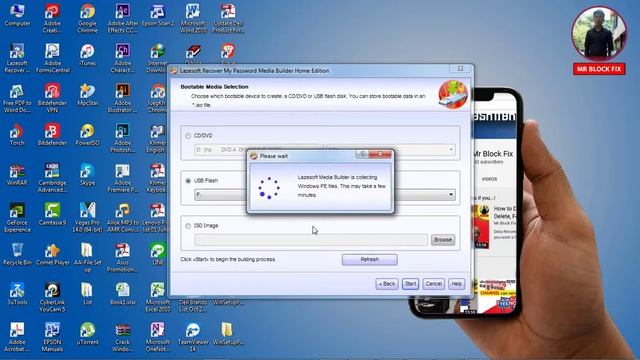
Task: Cancel the Media Builder wizard
Action: coord(433,284)
